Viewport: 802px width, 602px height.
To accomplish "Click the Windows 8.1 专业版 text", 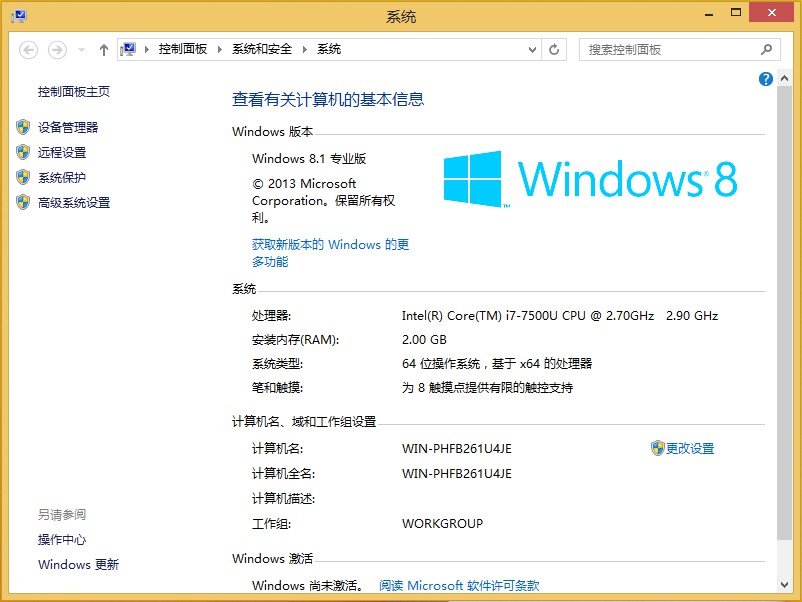I will (x=309, y=159).
